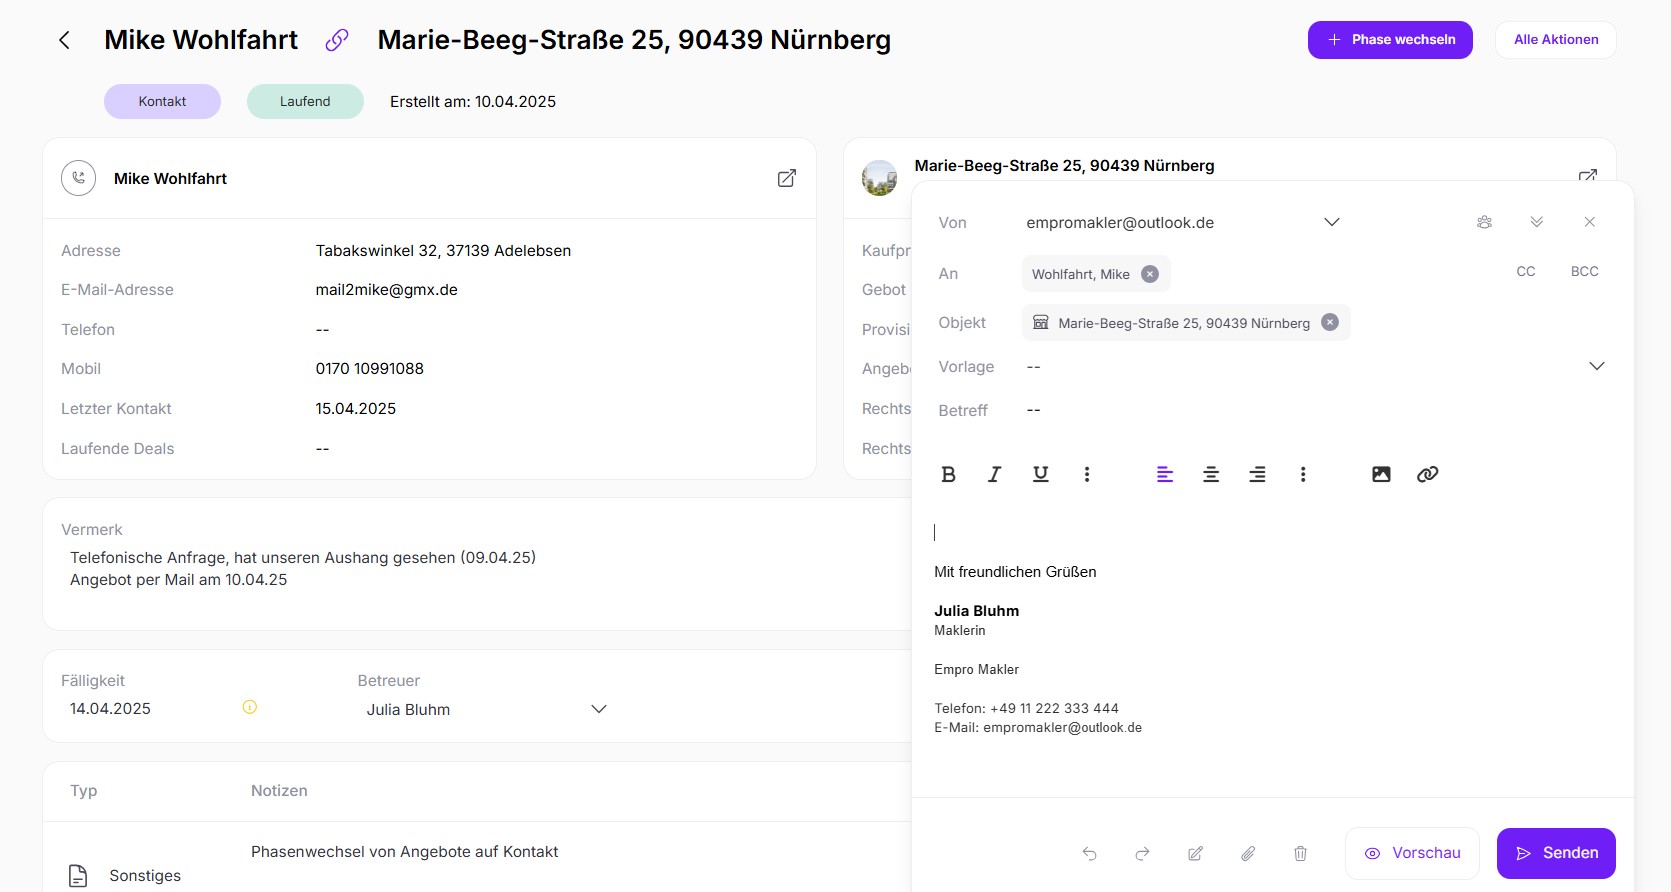Delete the email draft with trash icon
The width and height of the screenshot is (1671, 892).
tap(1300, 853)
